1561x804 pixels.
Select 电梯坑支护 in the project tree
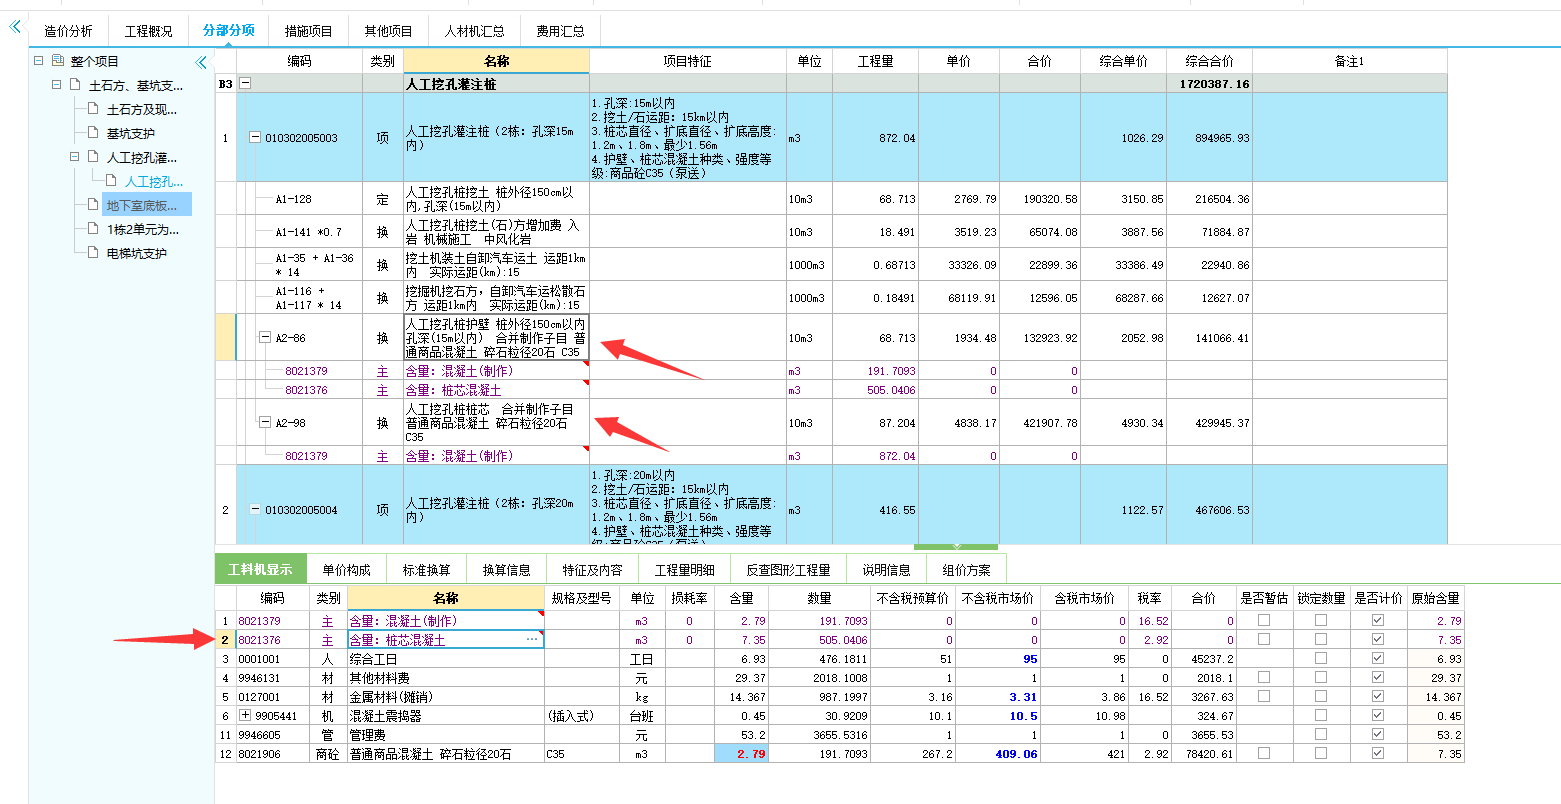137,253
